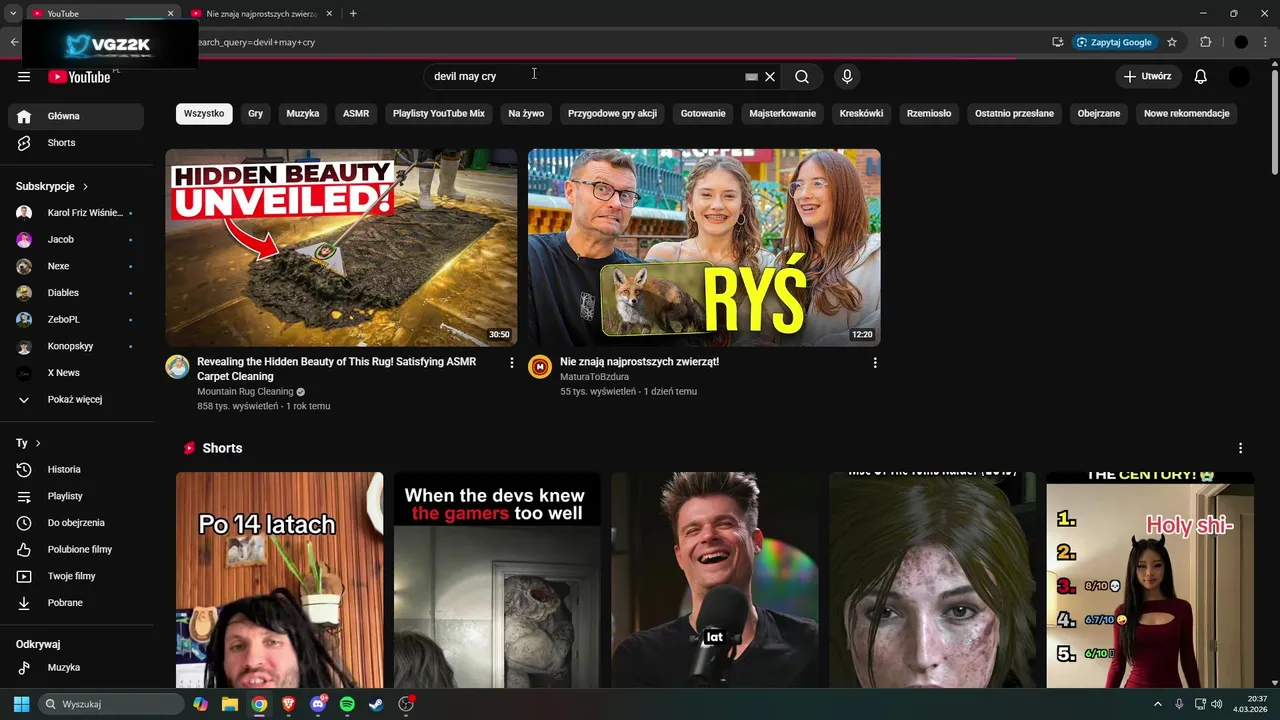The width and height of the screenshot is (1280, 720).
Task: Open more options for MaturaToBzdura video
Action: click(875, 363)
